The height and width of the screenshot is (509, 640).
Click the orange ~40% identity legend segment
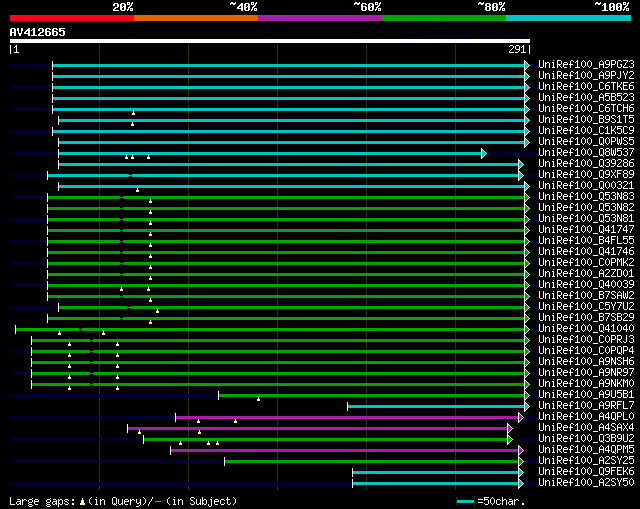click(x=195, y=18)
